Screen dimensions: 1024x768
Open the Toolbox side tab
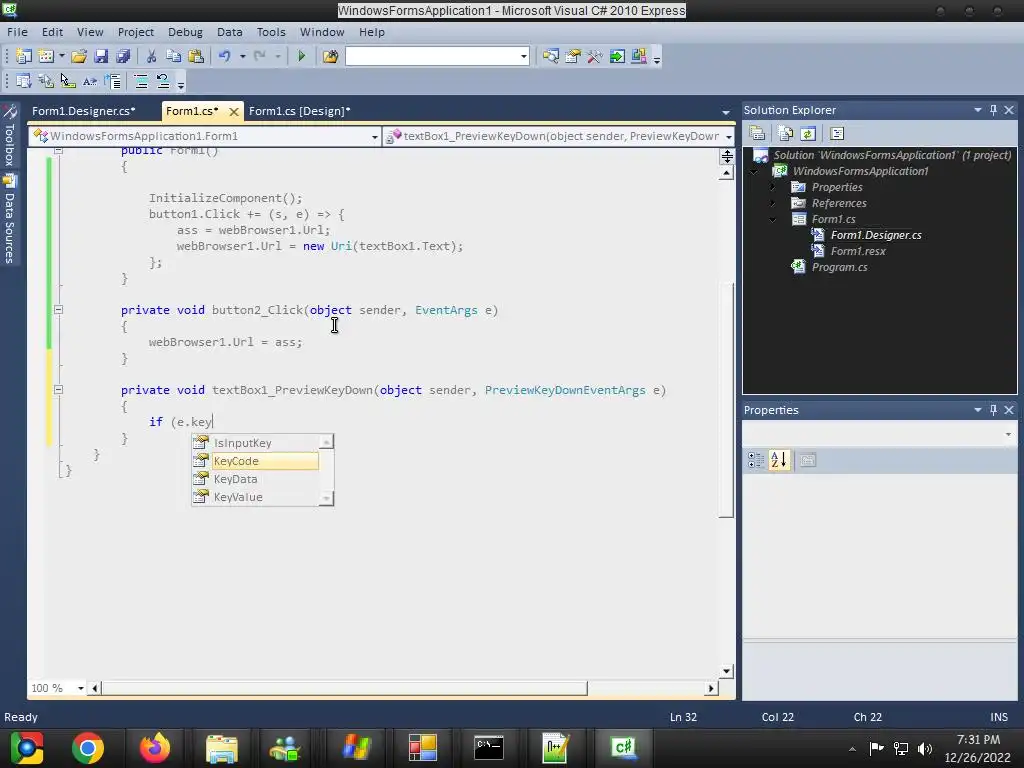pyautogui.click(x=10, y=138)
